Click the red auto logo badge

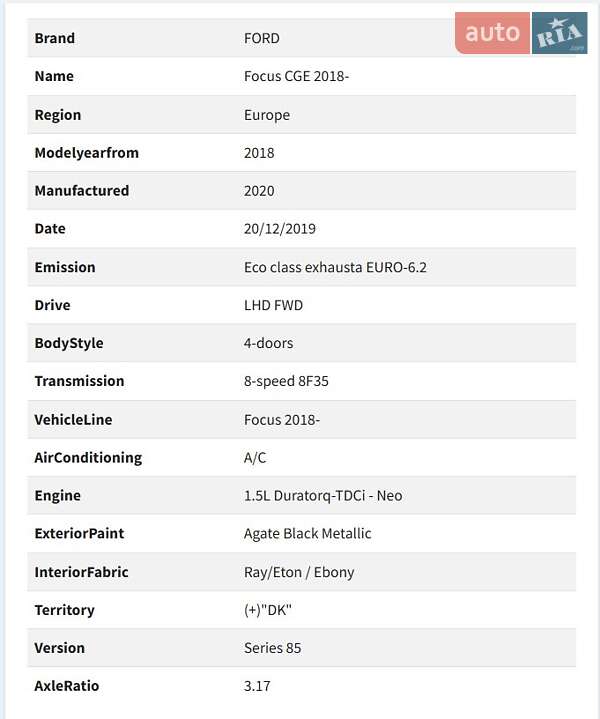click(492, 33)
